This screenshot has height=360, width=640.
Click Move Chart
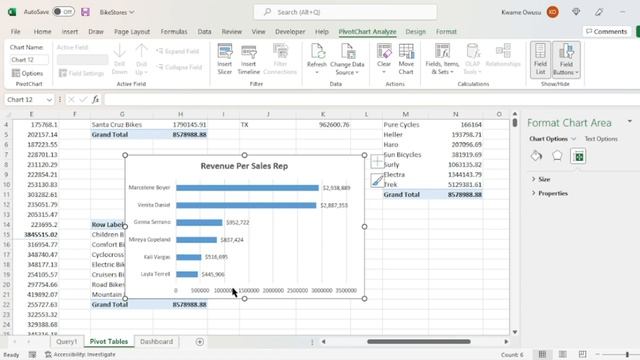(406, 60)
